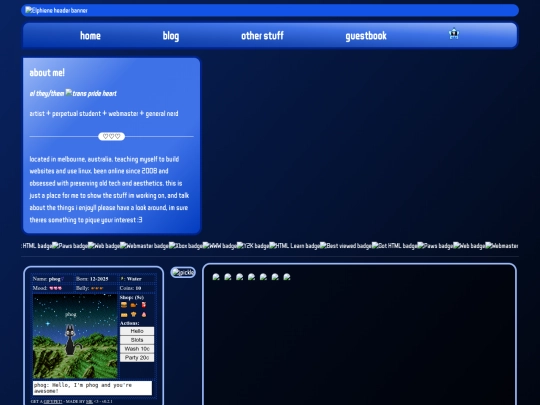
Task: Click the 'Actions:' label
Action: point(129,323)
